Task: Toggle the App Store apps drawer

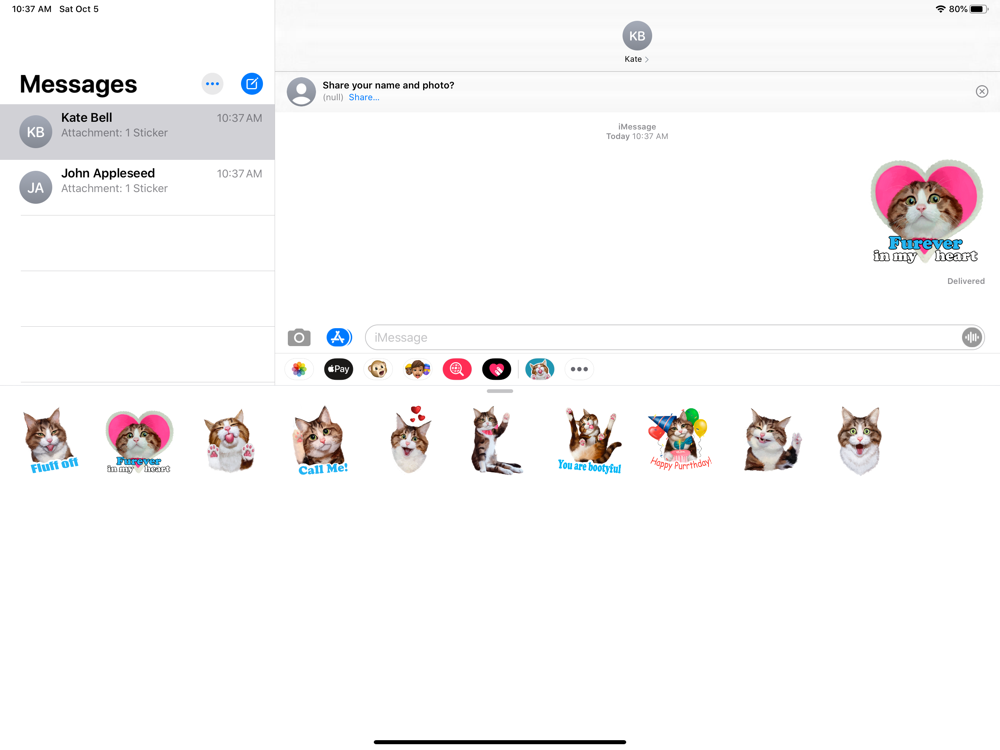Action: (x=339, y=337)
